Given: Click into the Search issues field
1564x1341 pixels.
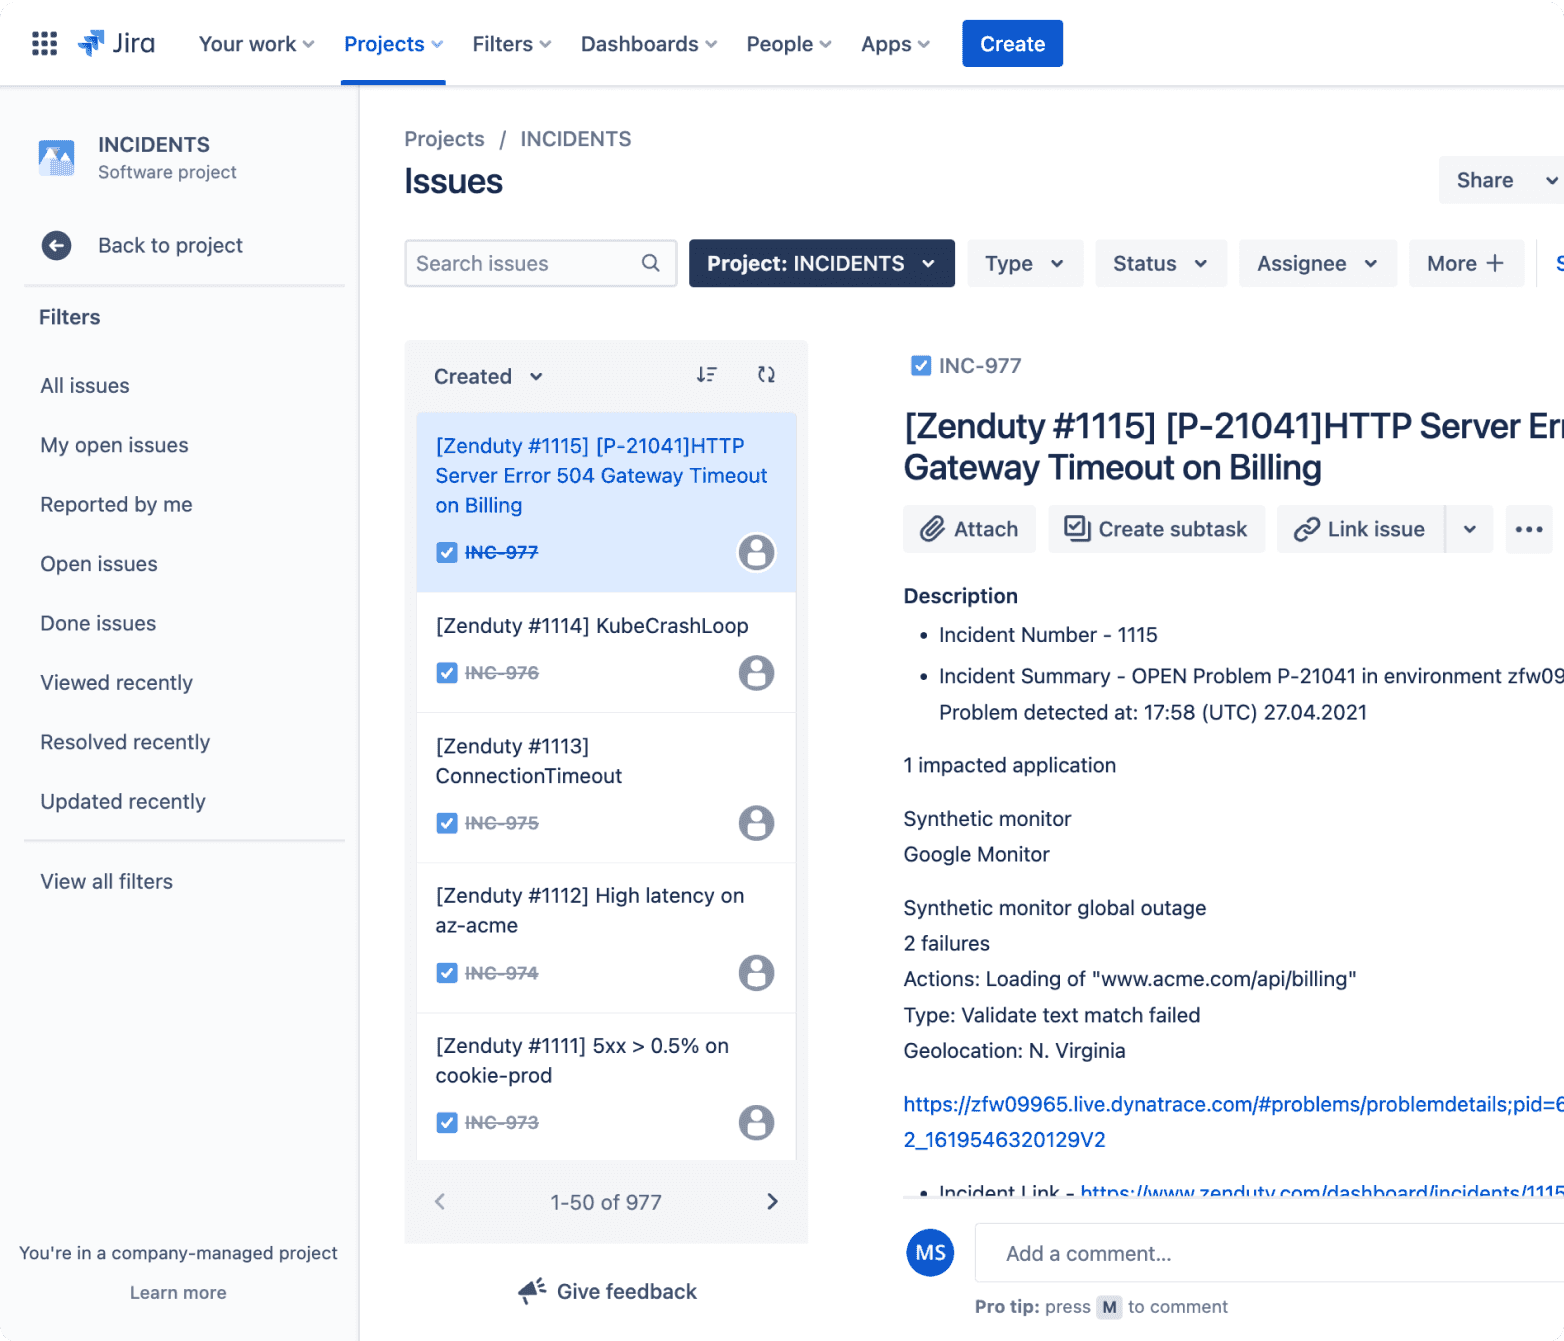Looking at the screenshot, I should click(x=541, y=263).
